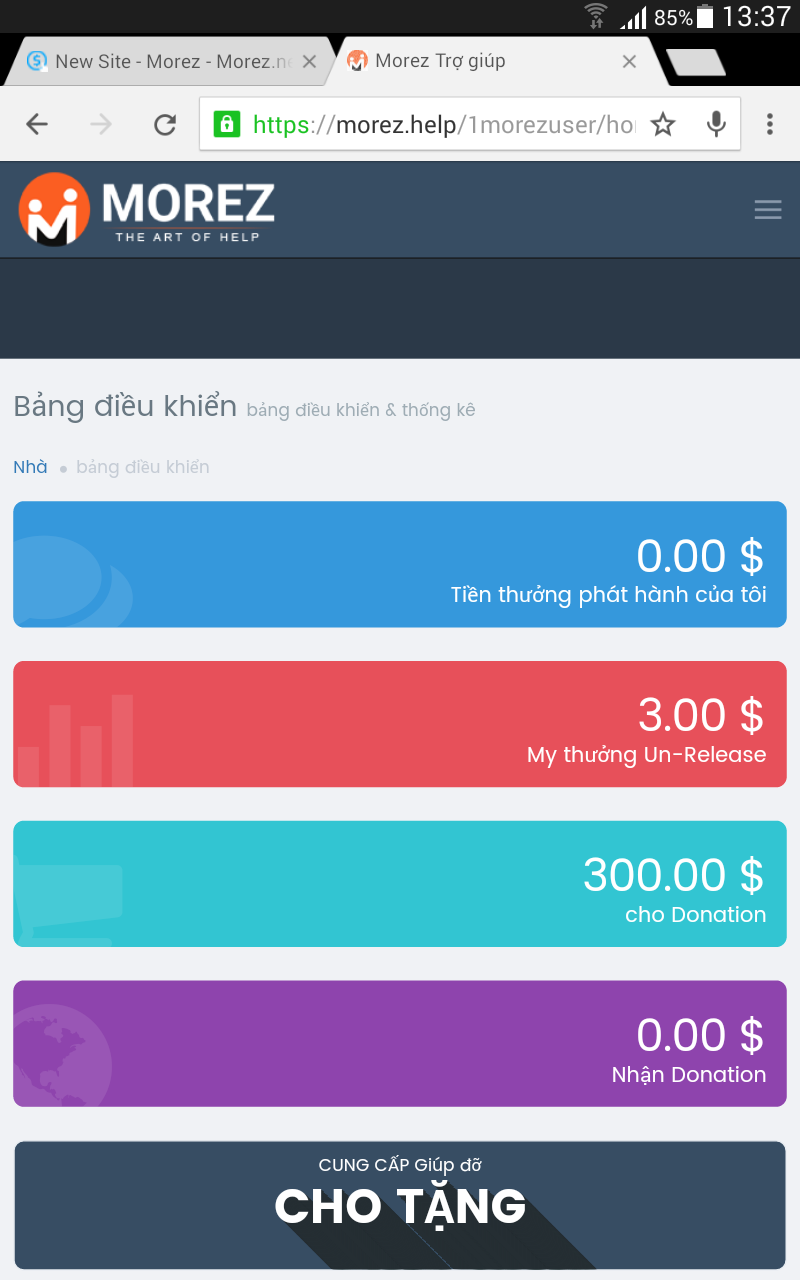Bookmark this page with the star

pos(663,124)
